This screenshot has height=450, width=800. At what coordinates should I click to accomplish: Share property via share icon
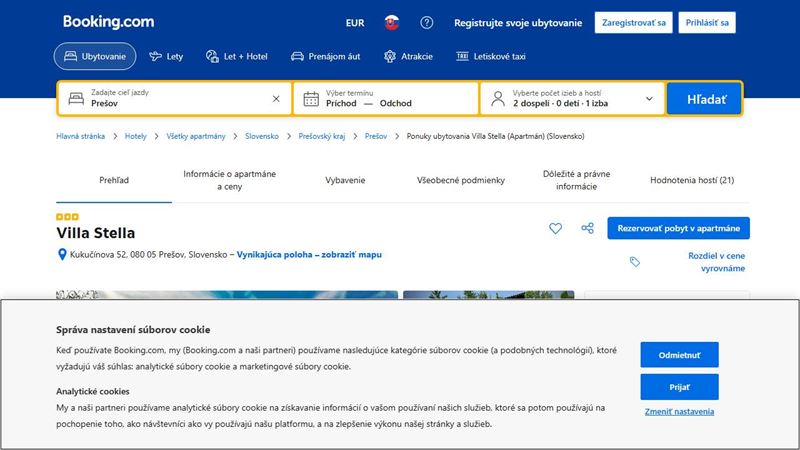[x=588, y=228]
